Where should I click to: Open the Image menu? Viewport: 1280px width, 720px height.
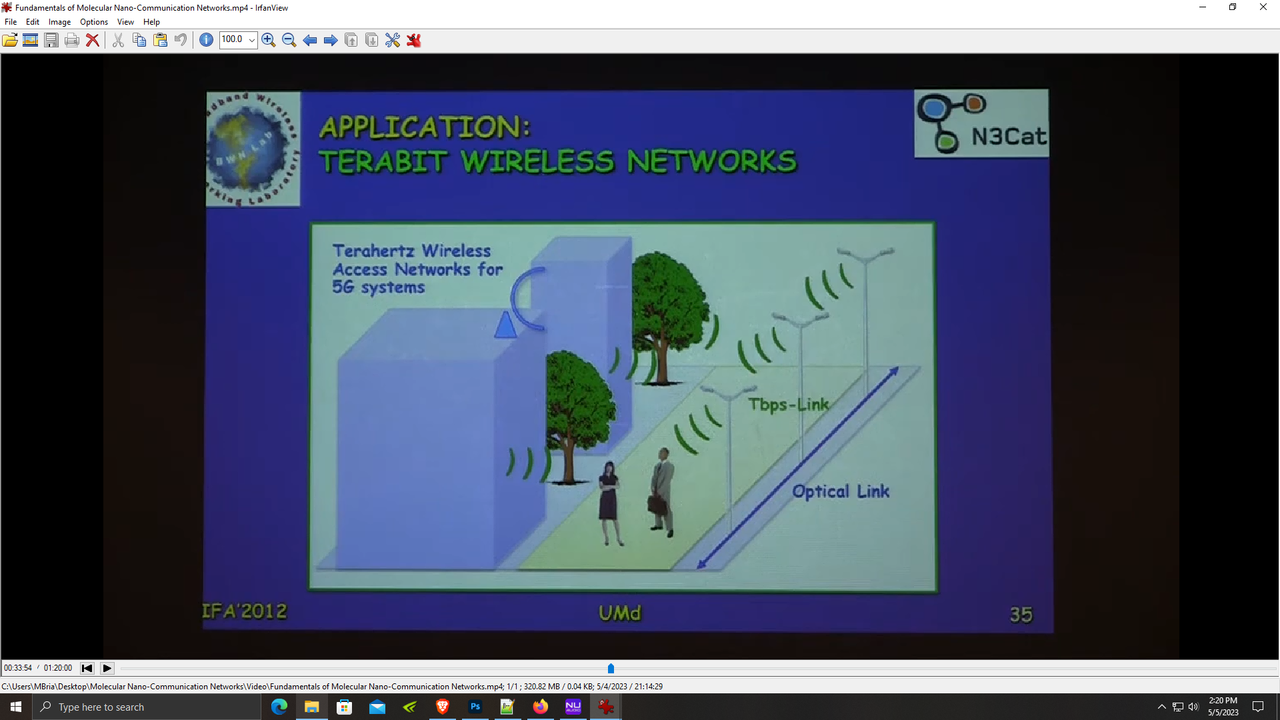tap(60, 22)
